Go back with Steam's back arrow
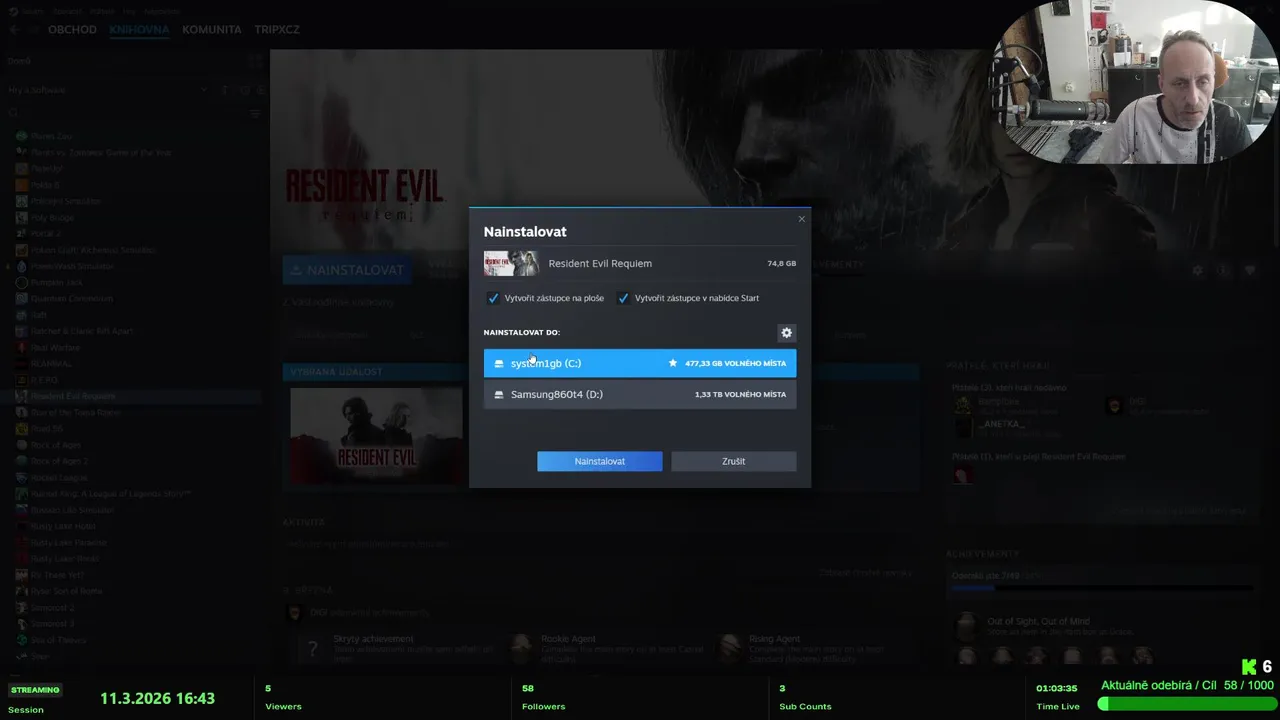This screenshot has height=720, width=1280. (x=14, y=29)
